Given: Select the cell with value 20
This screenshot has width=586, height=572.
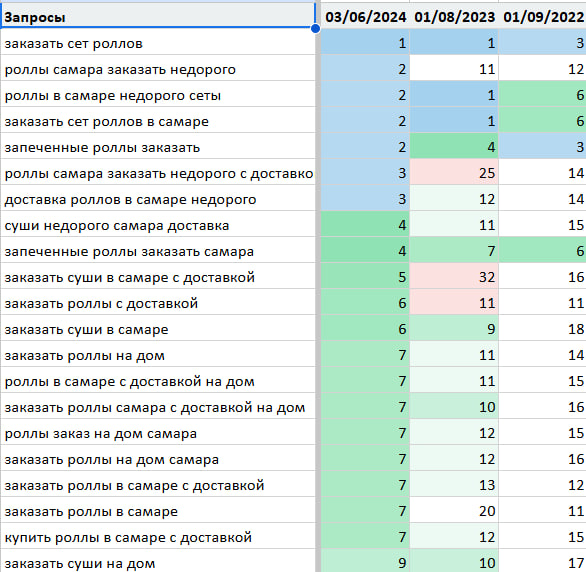Looking at the screenshot, I should click(454, 511).
